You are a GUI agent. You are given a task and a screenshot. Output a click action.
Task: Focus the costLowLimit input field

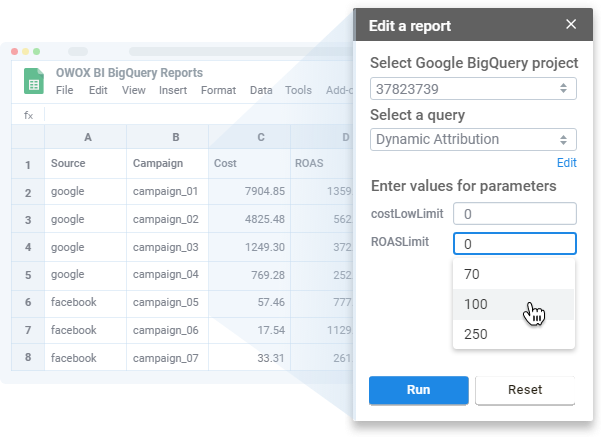coord(514,213)
